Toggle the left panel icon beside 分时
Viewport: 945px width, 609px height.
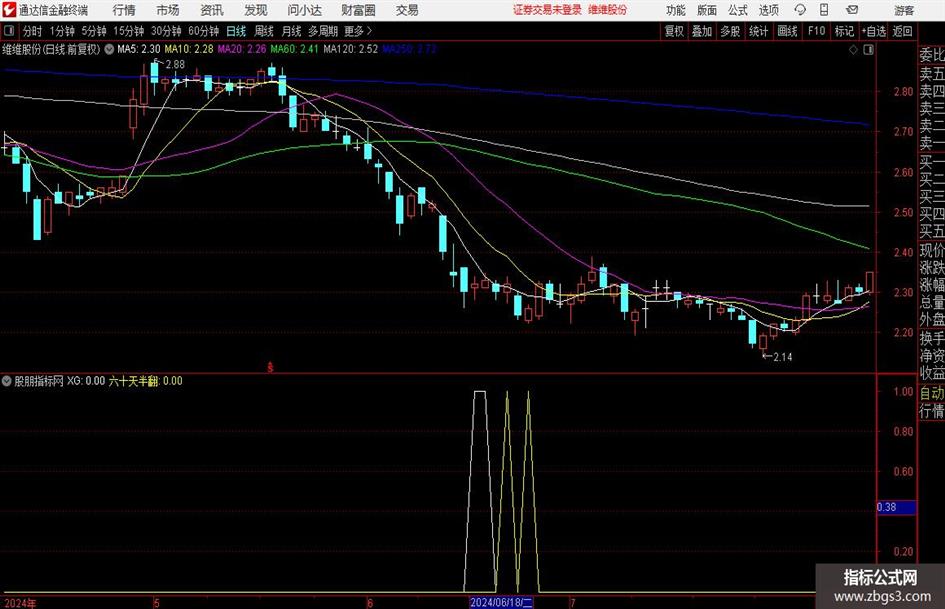pyautogui.click(x=9, y=31)
